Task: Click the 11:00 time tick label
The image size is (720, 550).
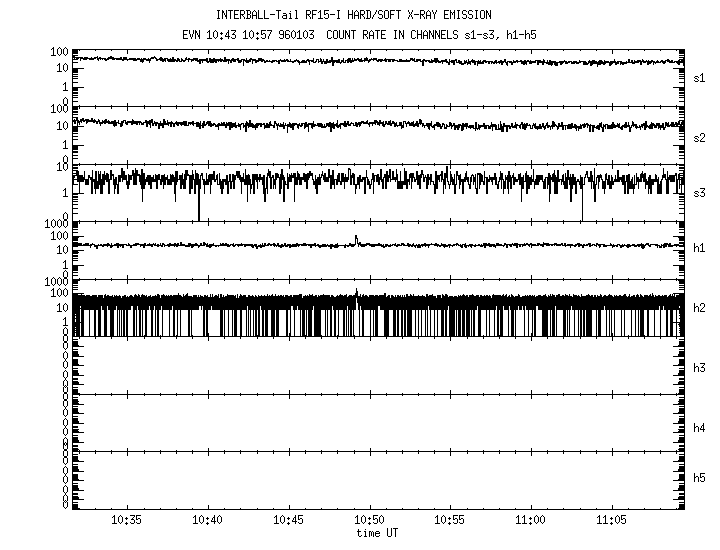Action: (x=530, y=521)
